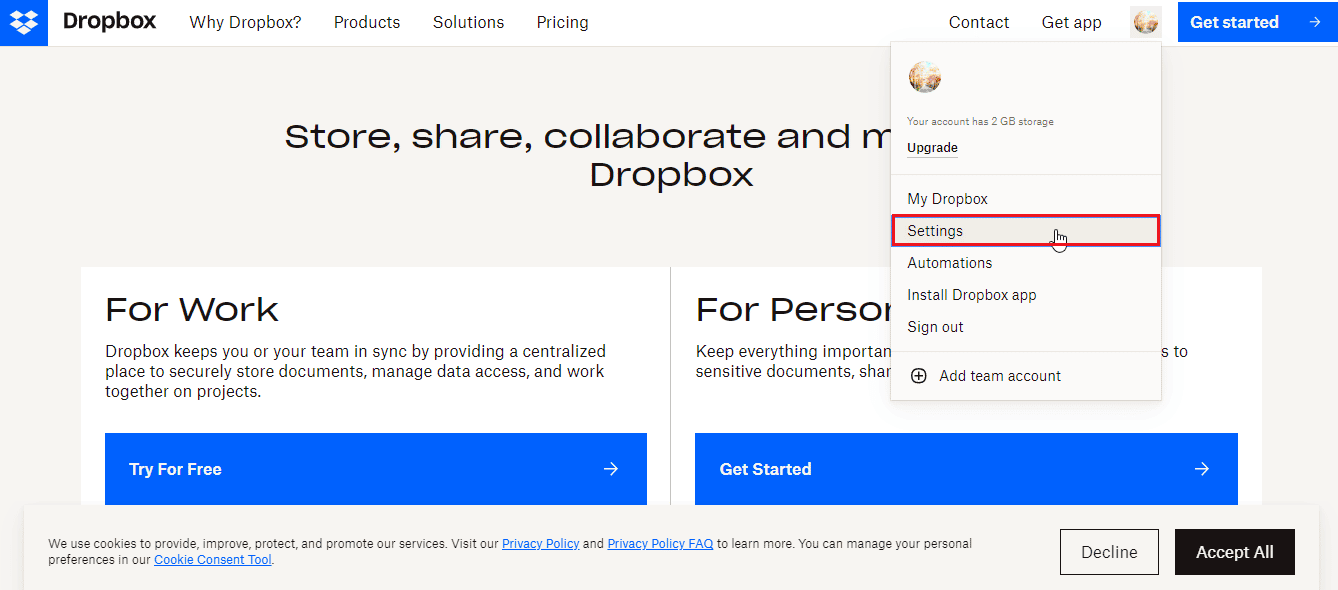
Task: Open the Solutions menu
Action: tap(468, 22)
